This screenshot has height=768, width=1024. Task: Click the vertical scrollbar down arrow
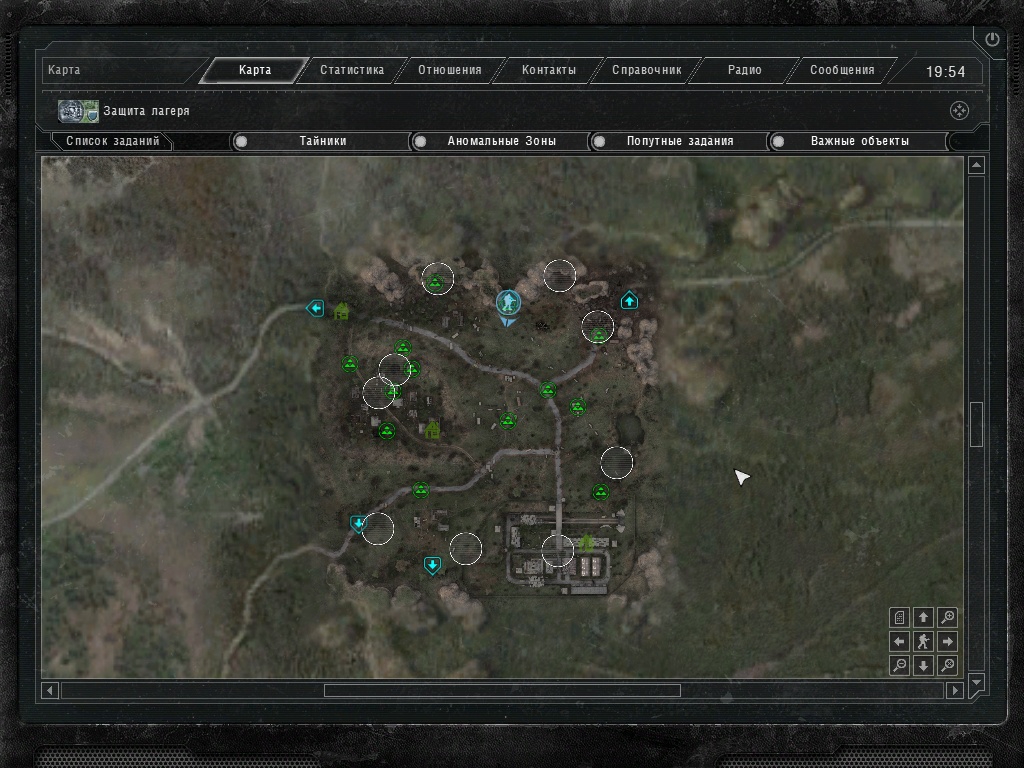click(976, 682)
